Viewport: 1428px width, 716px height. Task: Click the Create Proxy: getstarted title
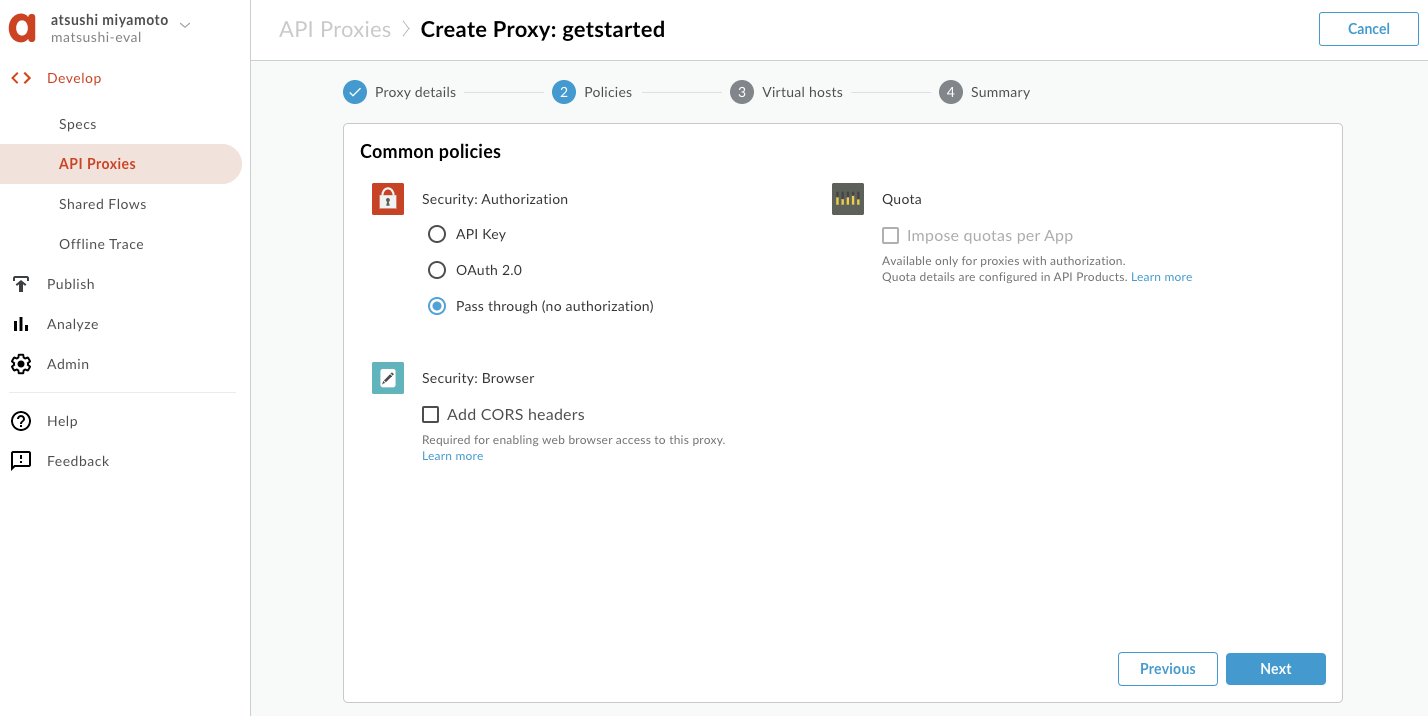pos(543,29)
